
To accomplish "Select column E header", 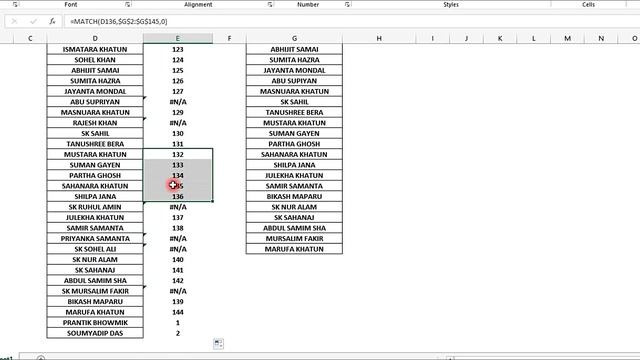I will coord(178,38).
